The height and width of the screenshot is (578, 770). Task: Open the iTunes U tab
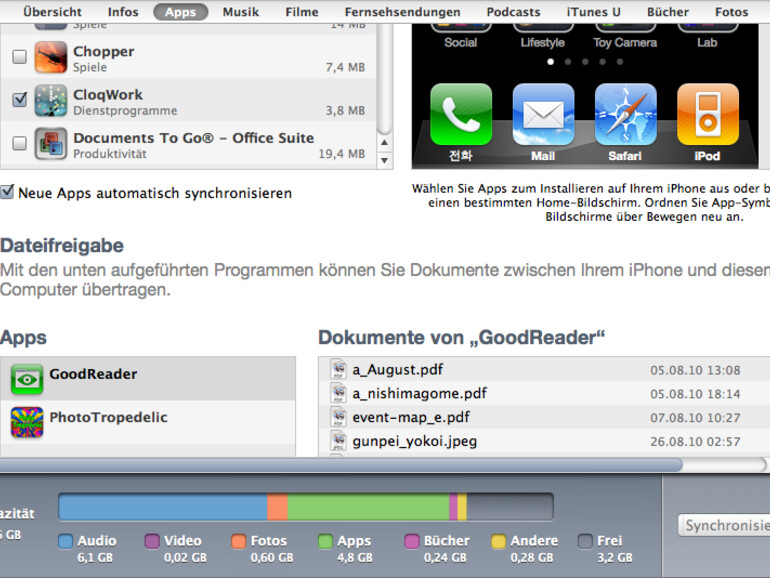(x=594, y=12)
